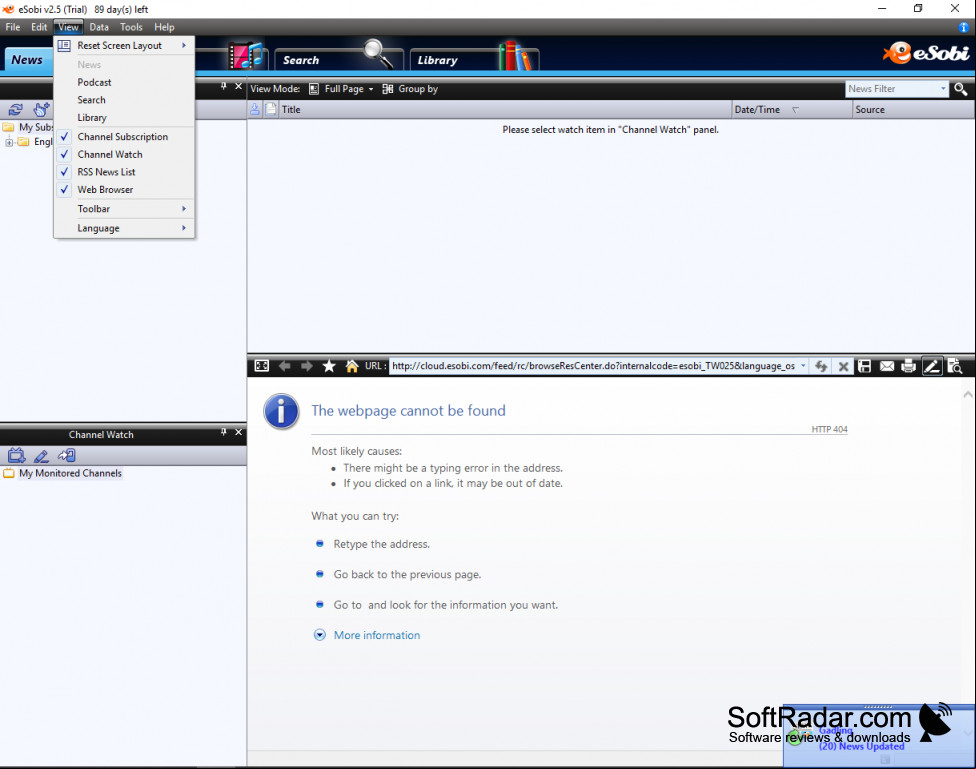The image size is (976, 769).
Task: Switch to the News tab
Action: tap(27, 60)
